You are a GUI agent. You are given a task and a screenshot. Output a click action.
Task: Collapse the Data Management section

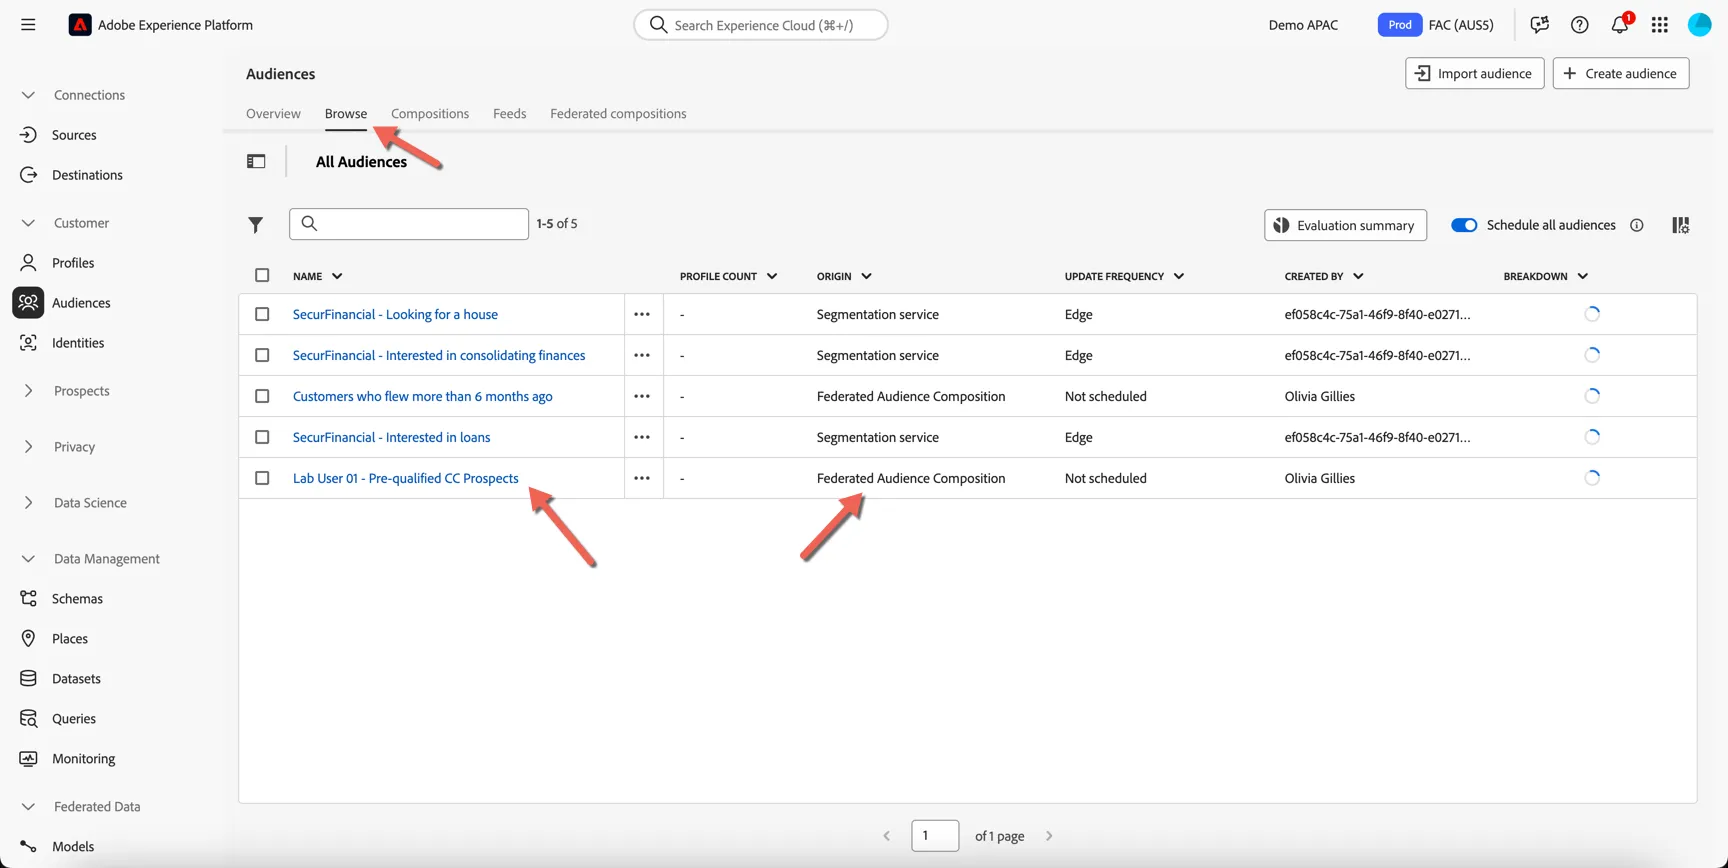click(28, 559)
